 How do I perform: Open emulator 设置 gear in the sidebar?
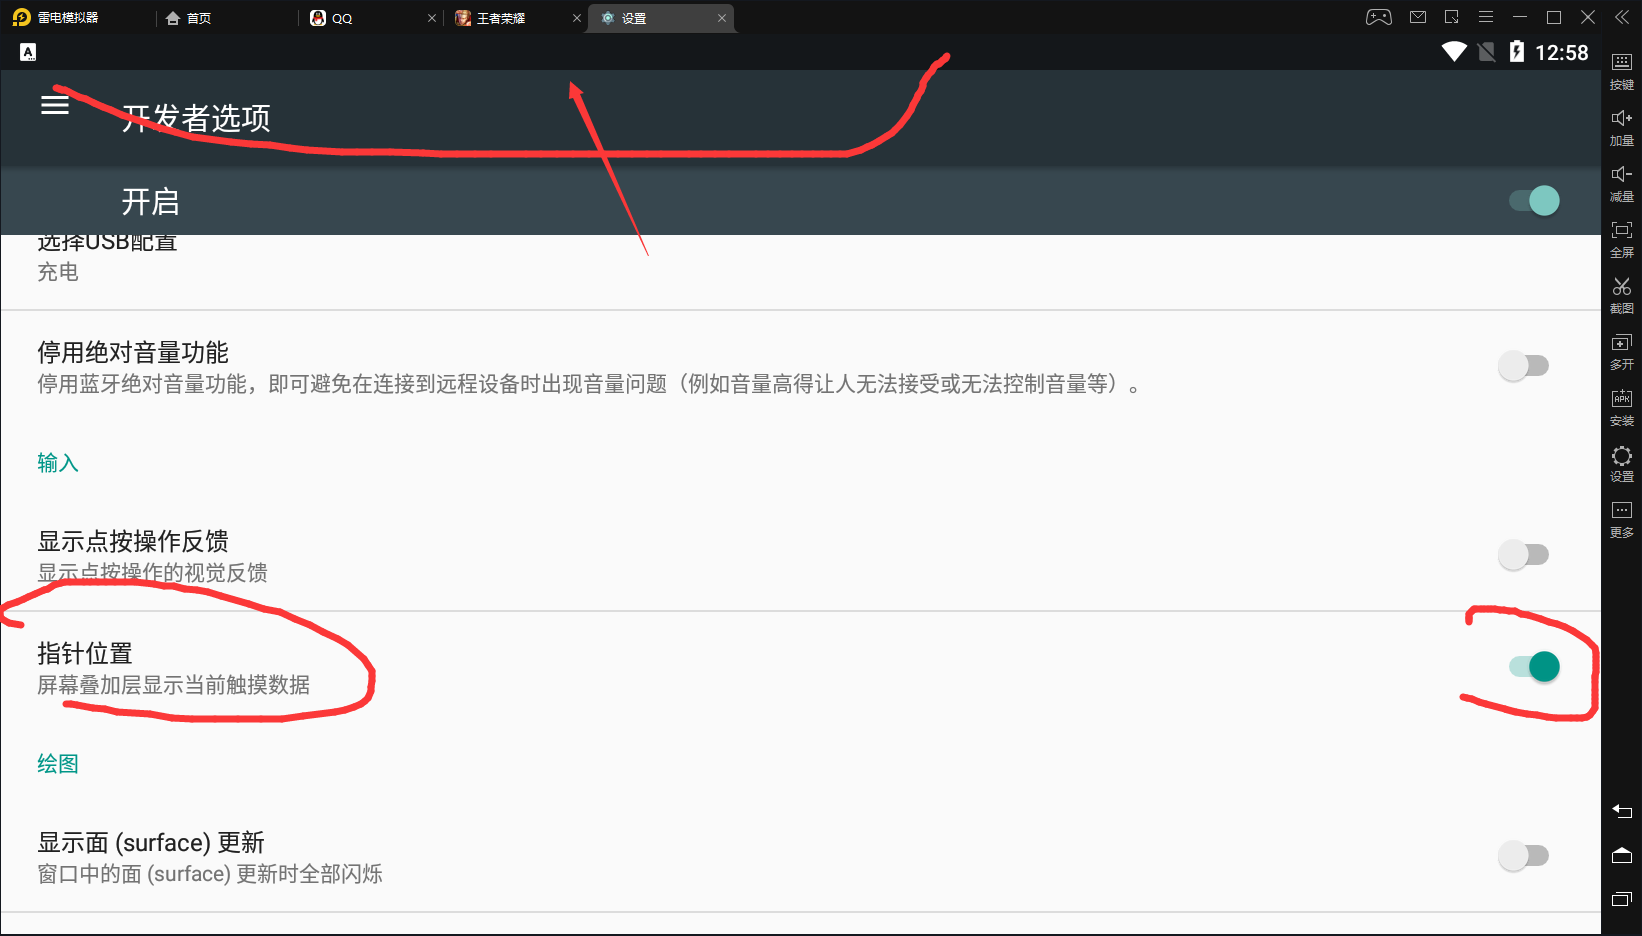tap(1622, 463)
